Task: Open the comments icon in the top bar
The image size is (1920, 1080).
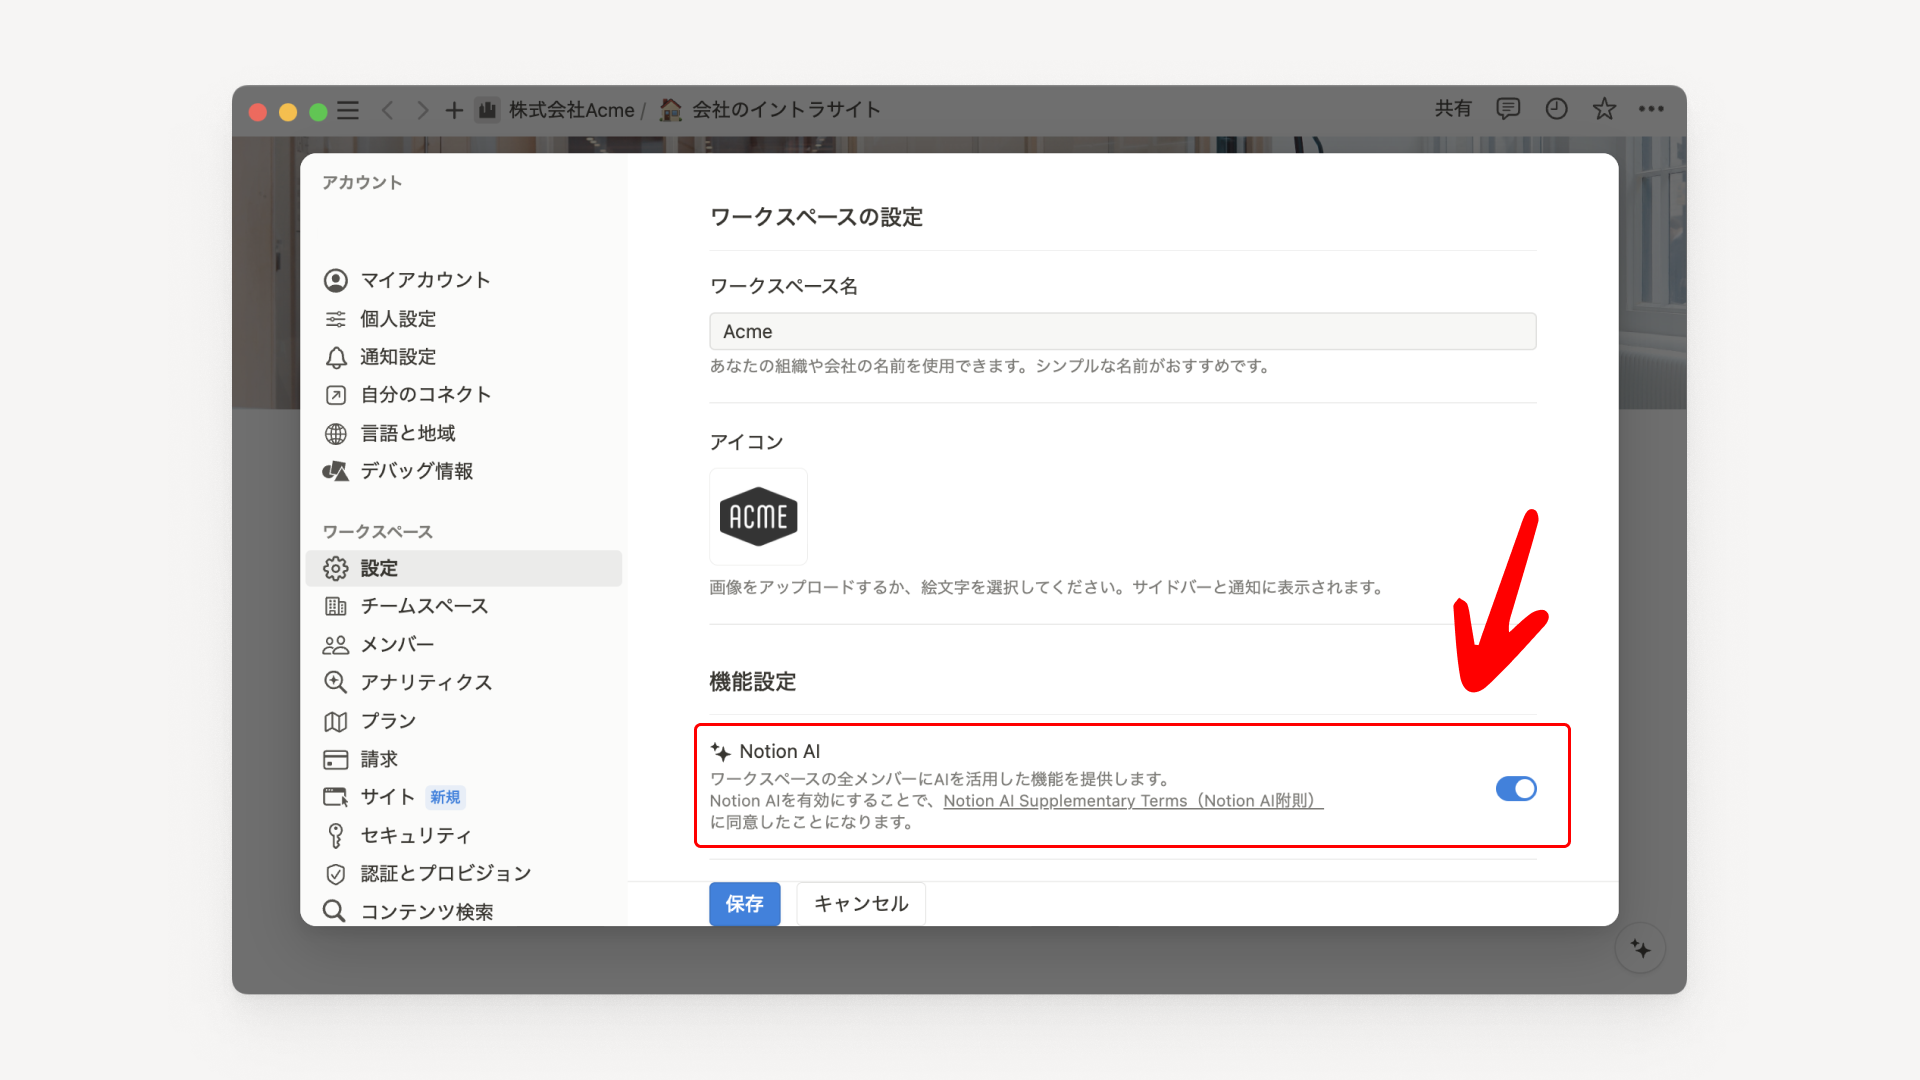Action: pyautogui.click(x=1508, y=109)
